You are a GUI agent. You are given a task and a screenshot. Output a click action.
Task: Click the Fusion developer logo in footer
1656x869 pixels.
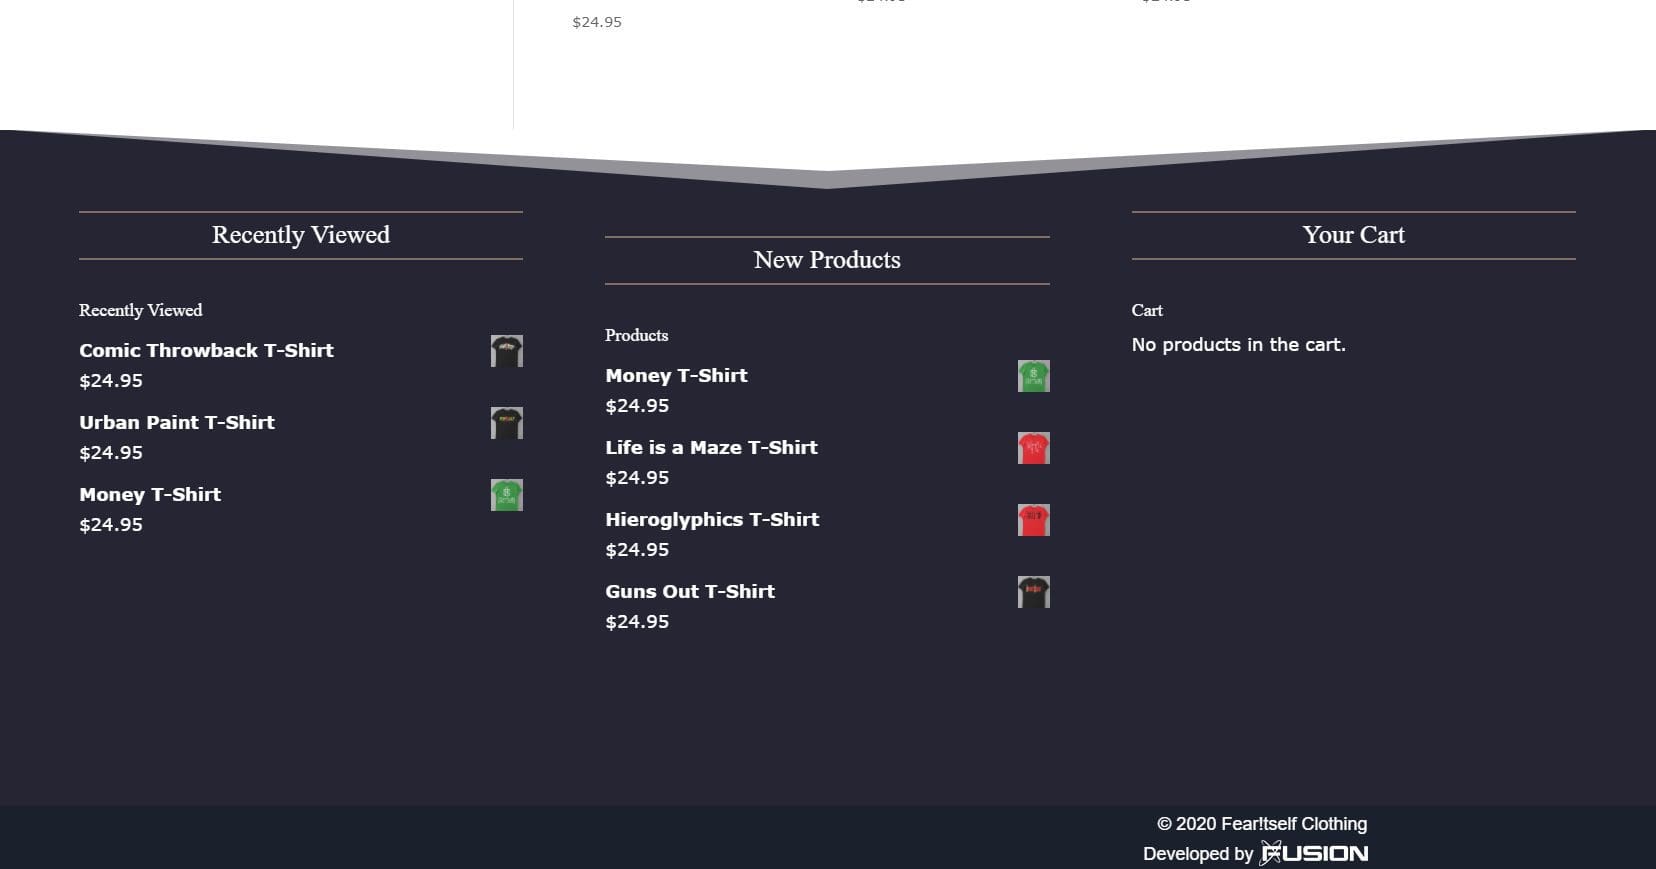point(1314,853)
